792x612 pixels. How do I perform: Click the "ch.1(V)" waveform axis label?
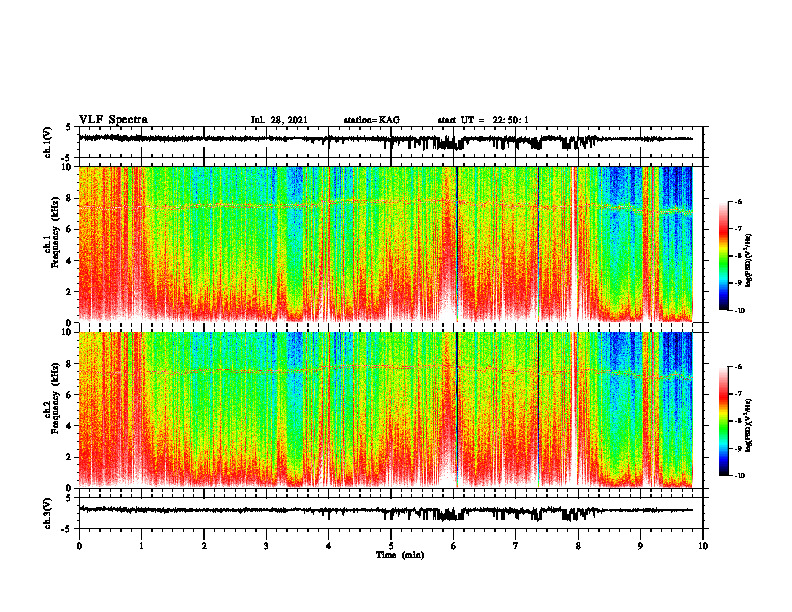(48, 142)
